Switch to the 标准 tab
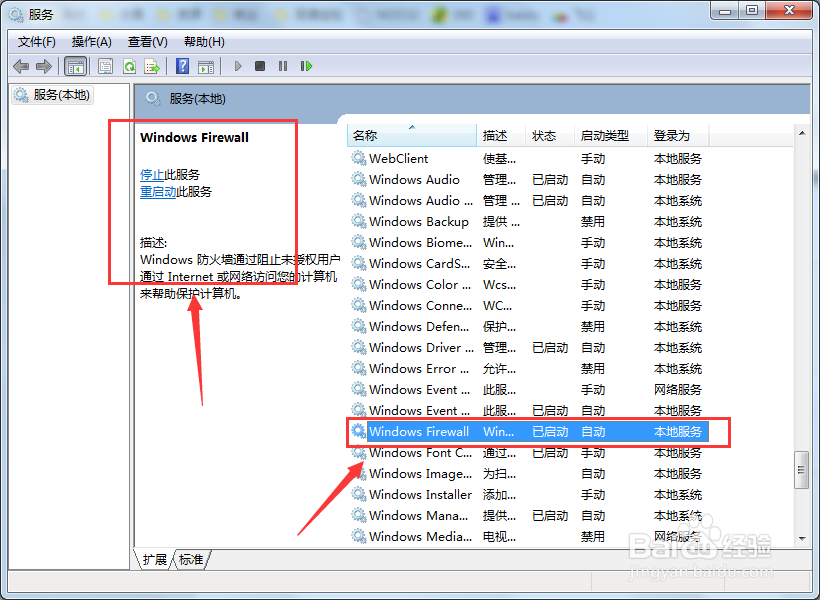The height and width of the screenshot is (600, 820). [191, 560]
